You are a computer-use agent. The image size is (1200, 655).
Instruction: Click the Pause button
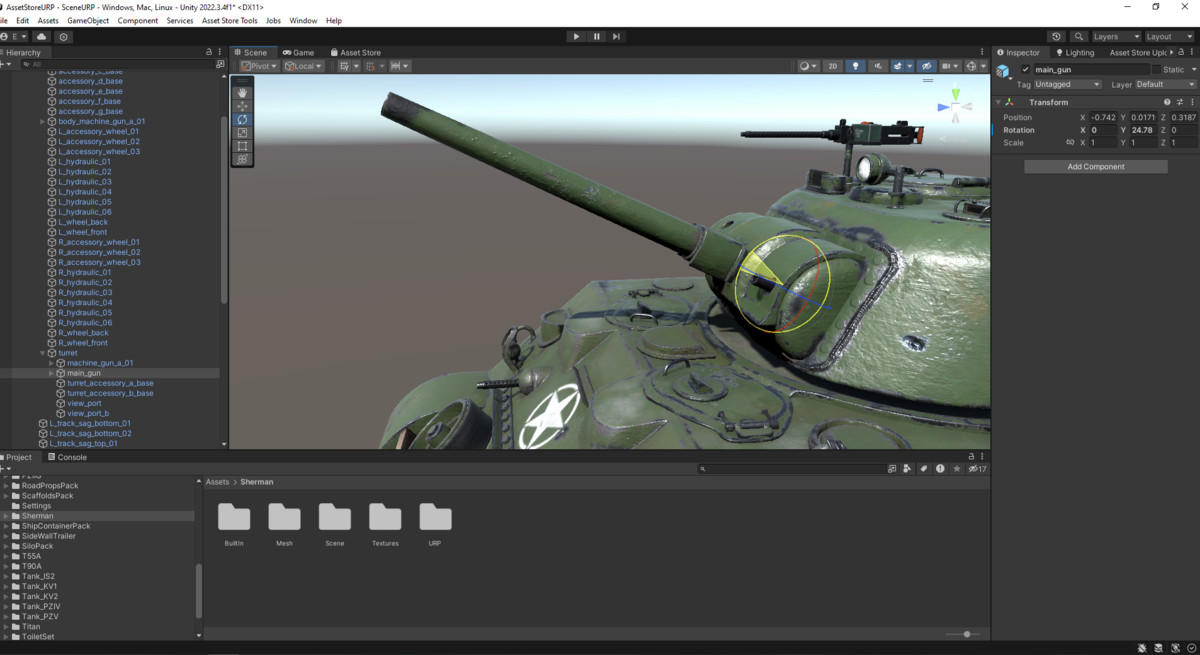pos(597,36)
